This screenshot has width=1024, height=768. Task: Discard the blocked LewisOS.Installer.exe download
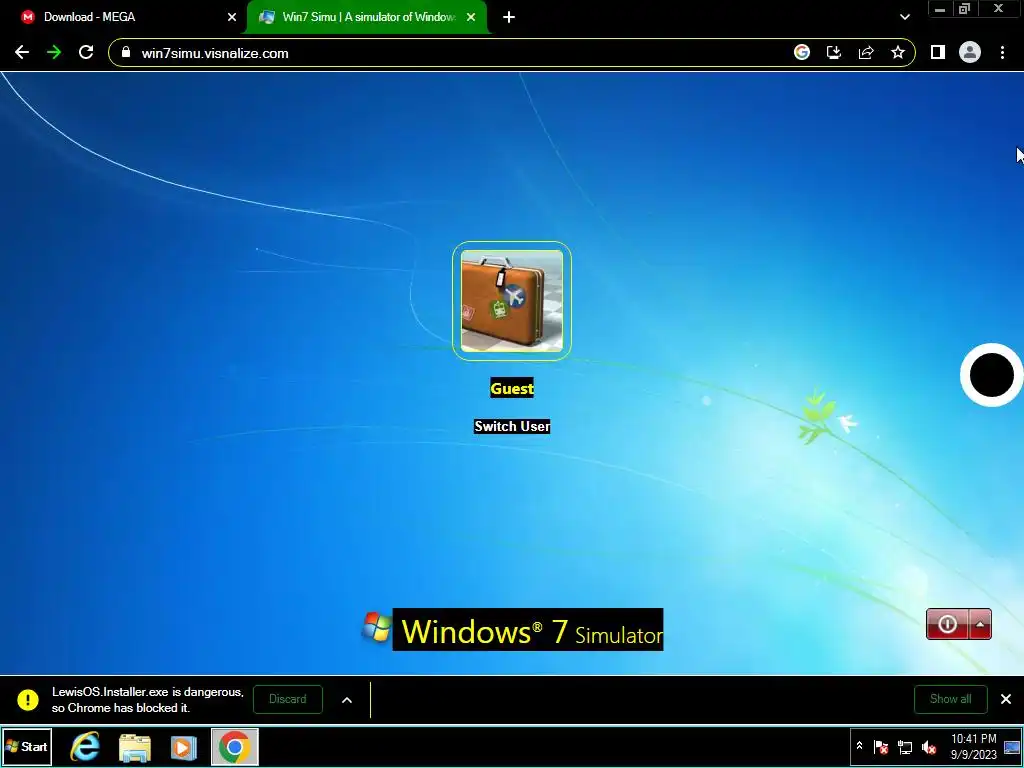(x=287, y=699)
